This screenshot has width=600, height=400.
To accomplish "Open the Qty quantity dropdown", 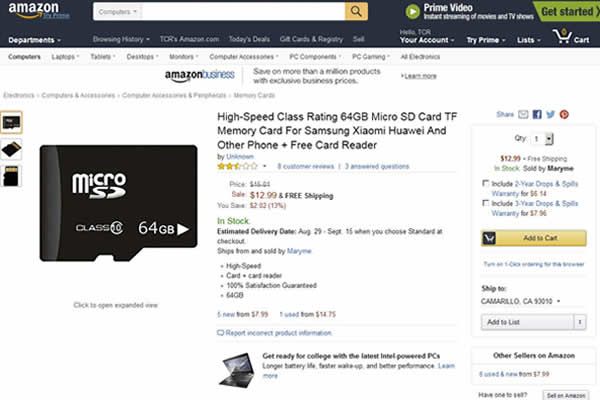I will [541, 139].
